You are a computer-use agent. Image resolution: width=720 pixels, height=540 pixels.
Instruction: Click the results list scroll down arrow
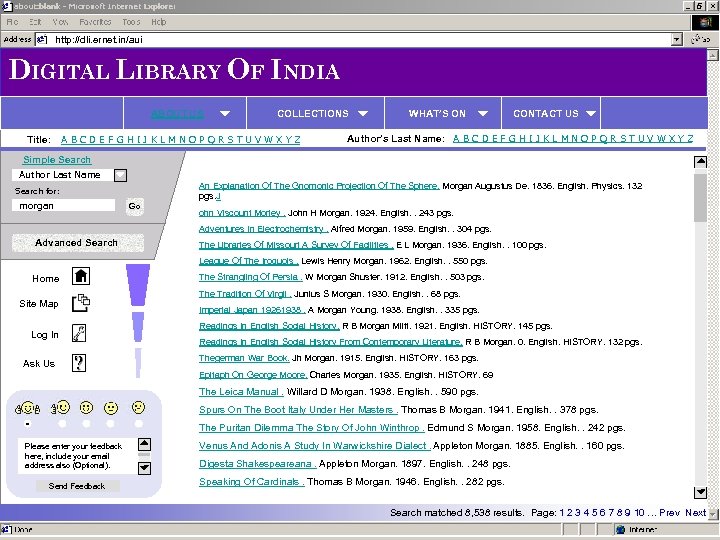point(700,492)
